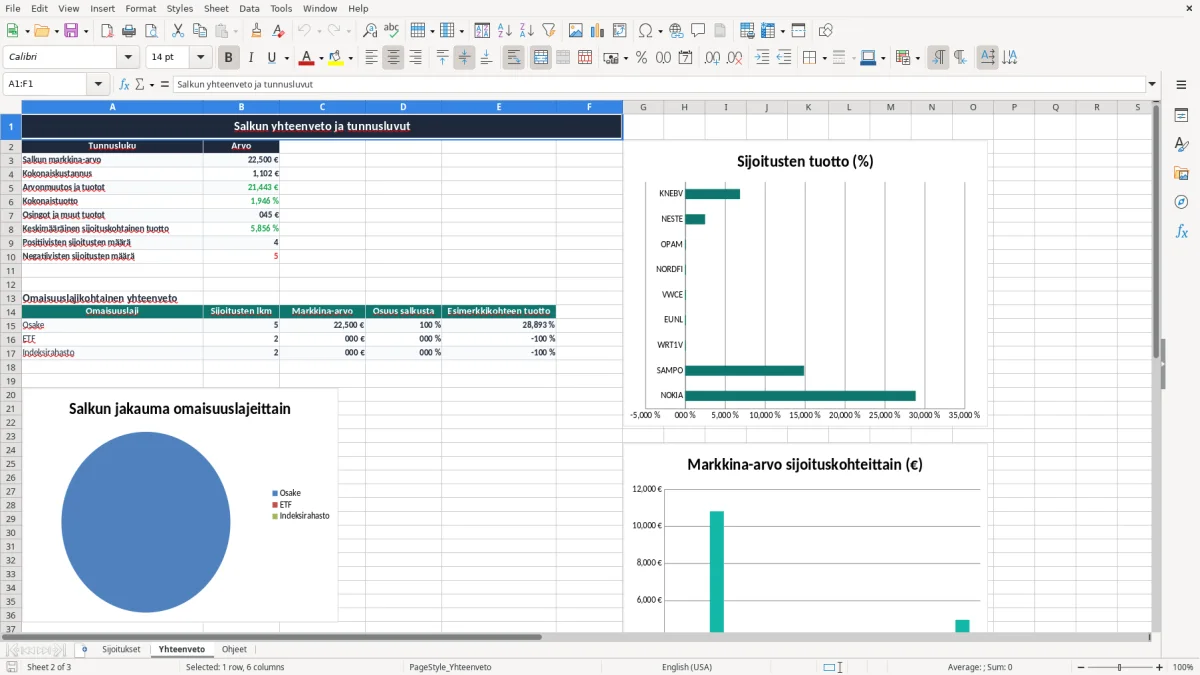Toggle Merge and Center Cells
This screenshot has height=675, width=1200.
[540, 58]
